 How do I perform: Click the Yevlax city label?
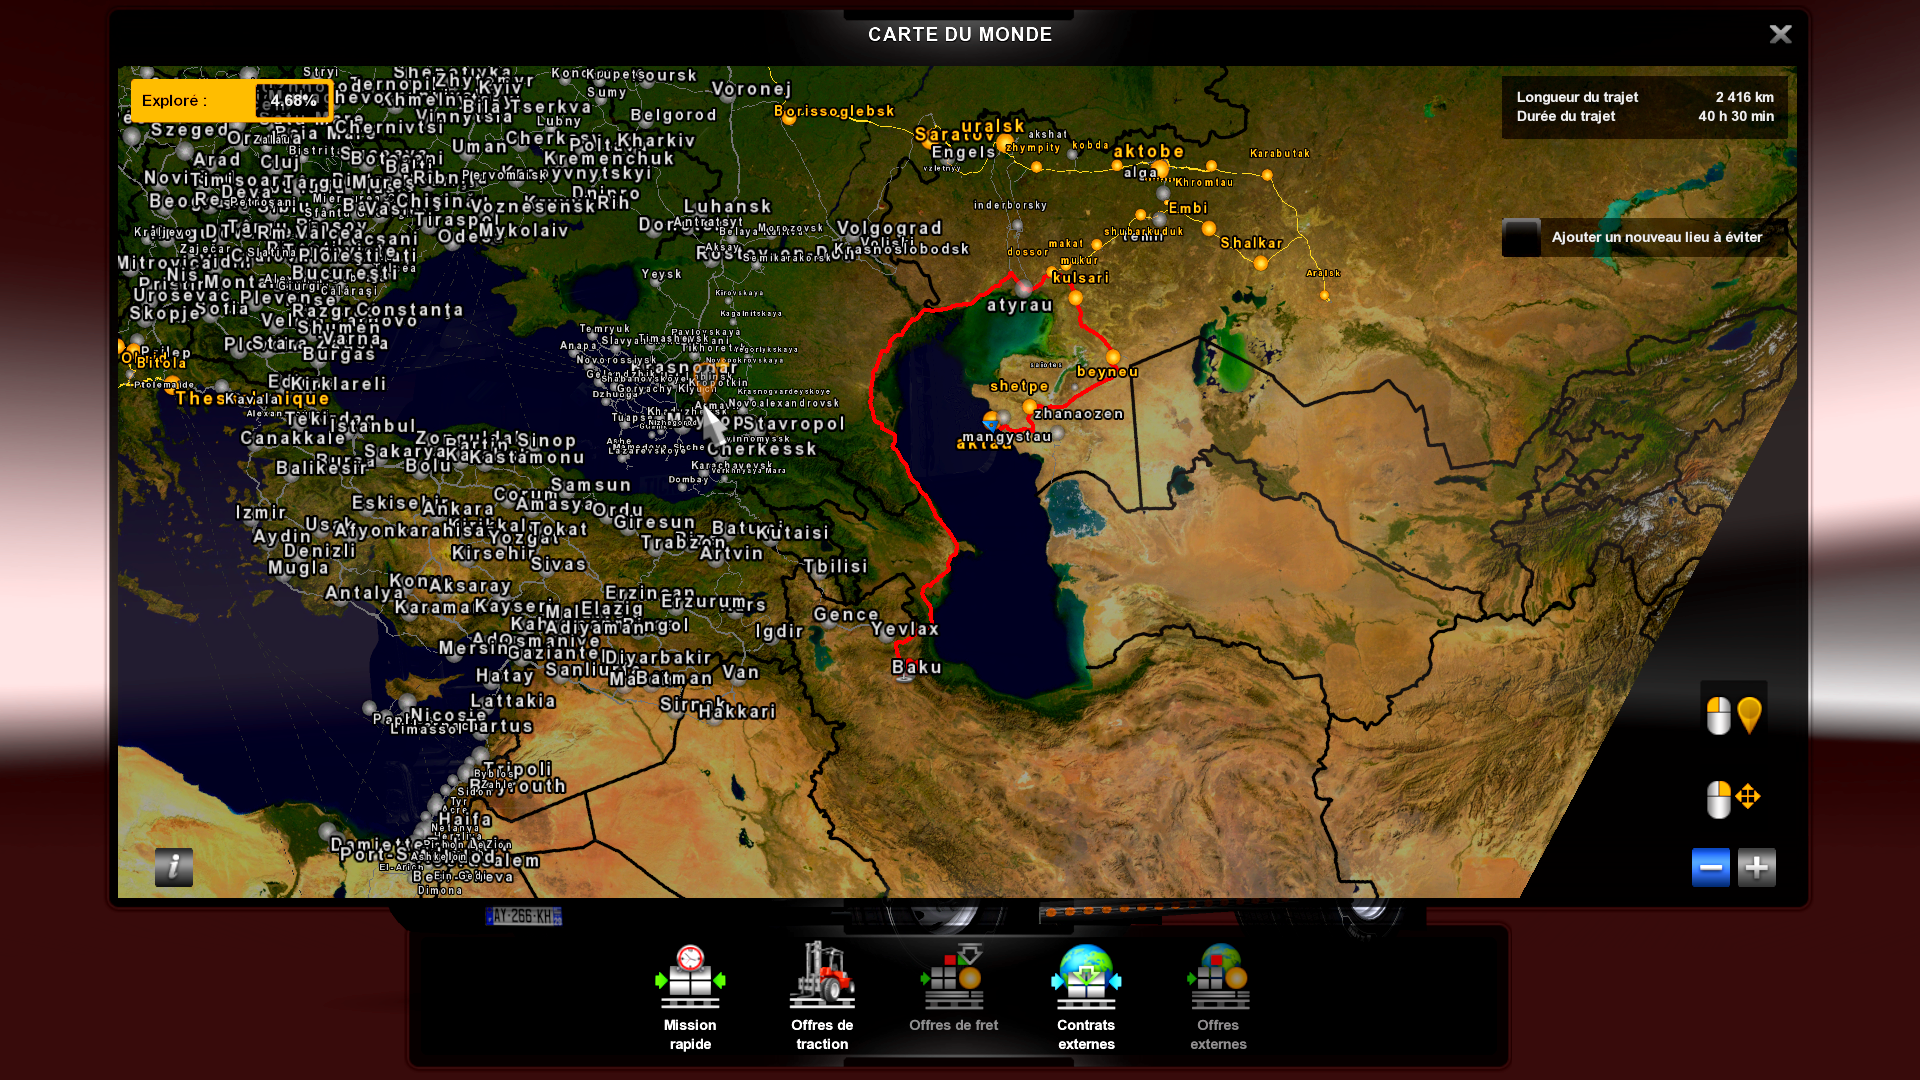tap(904, 629)
